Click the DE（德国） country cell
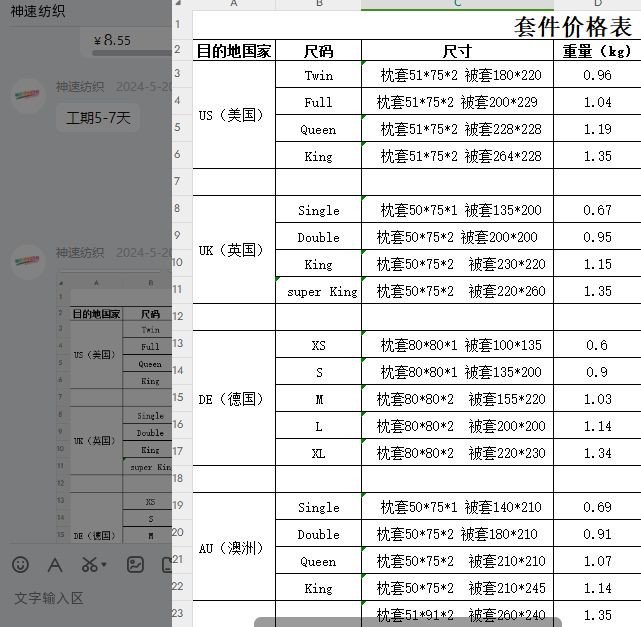The image size is (641, 627). coord(231,399)
